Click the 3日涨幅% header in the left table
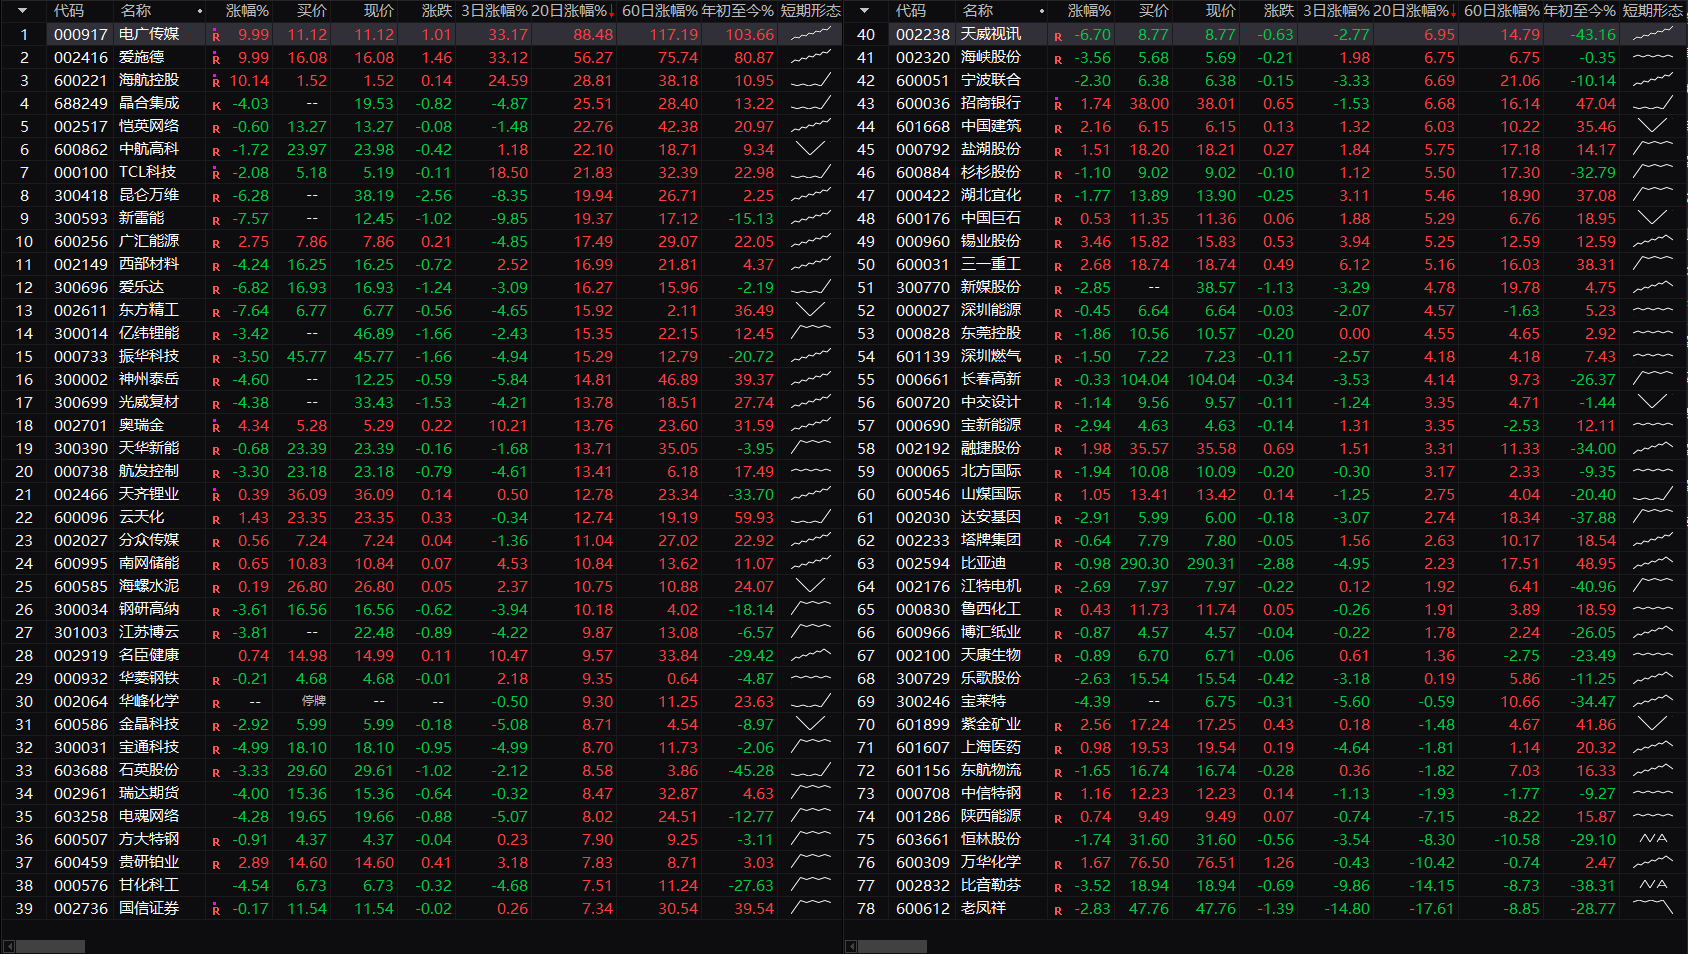The image size is (1688, 954). (494, 11)
